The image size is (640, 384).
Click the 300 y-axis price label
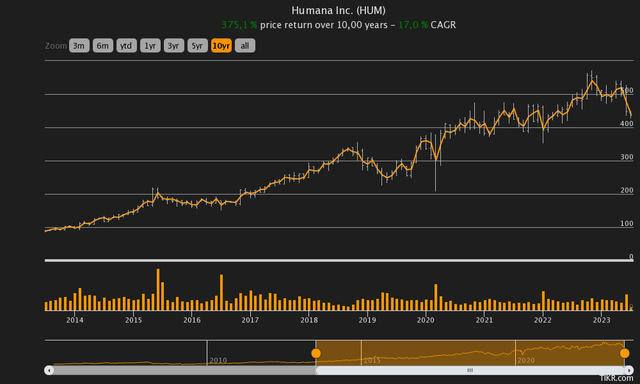click(x=627, y=157)
